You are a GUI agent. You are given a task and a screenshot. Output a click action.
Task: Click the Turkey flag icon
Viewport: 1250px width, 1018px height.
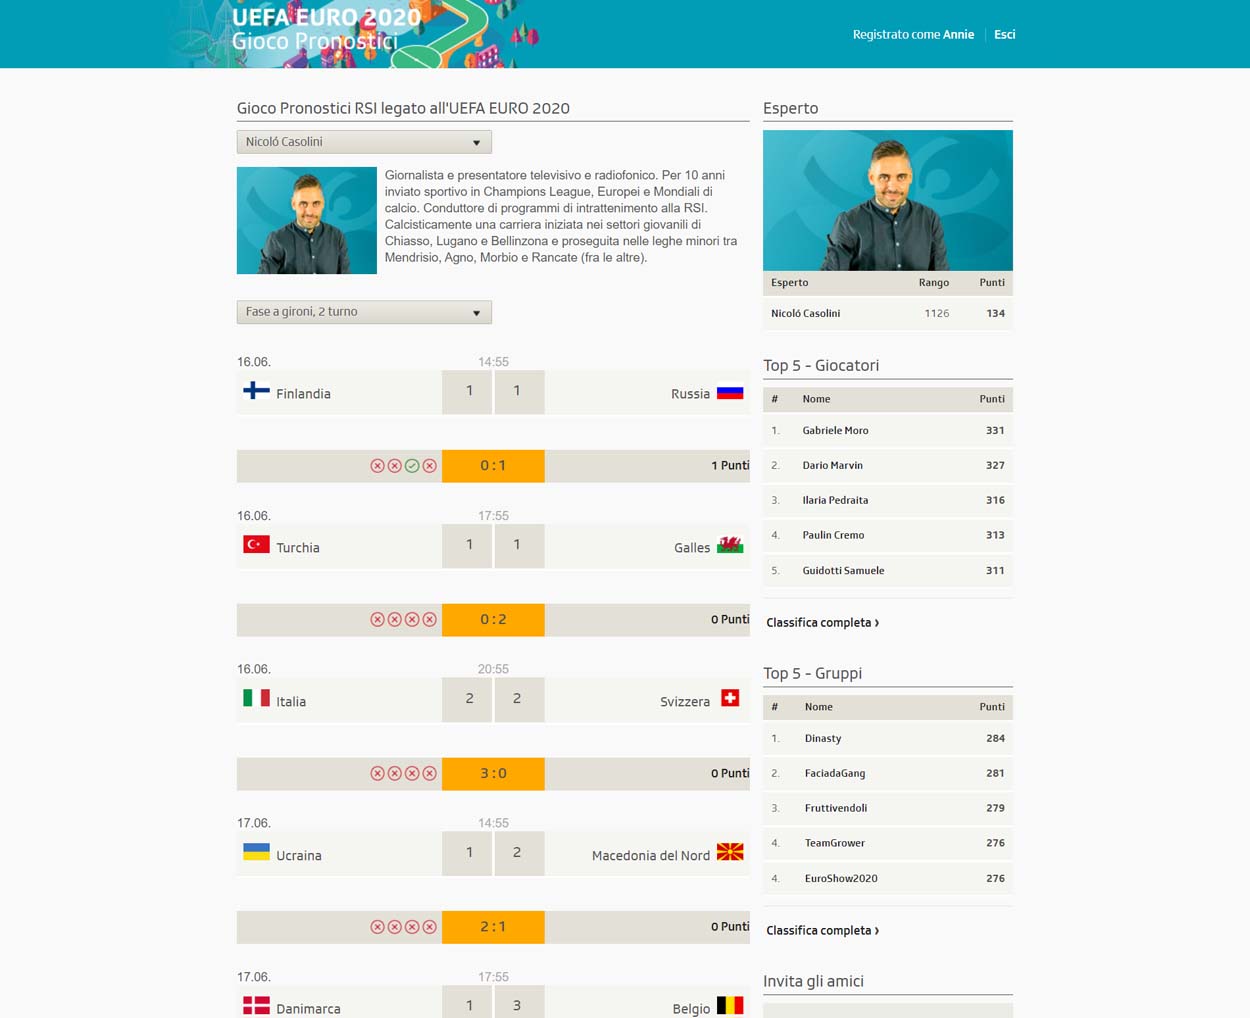[256, 545]
